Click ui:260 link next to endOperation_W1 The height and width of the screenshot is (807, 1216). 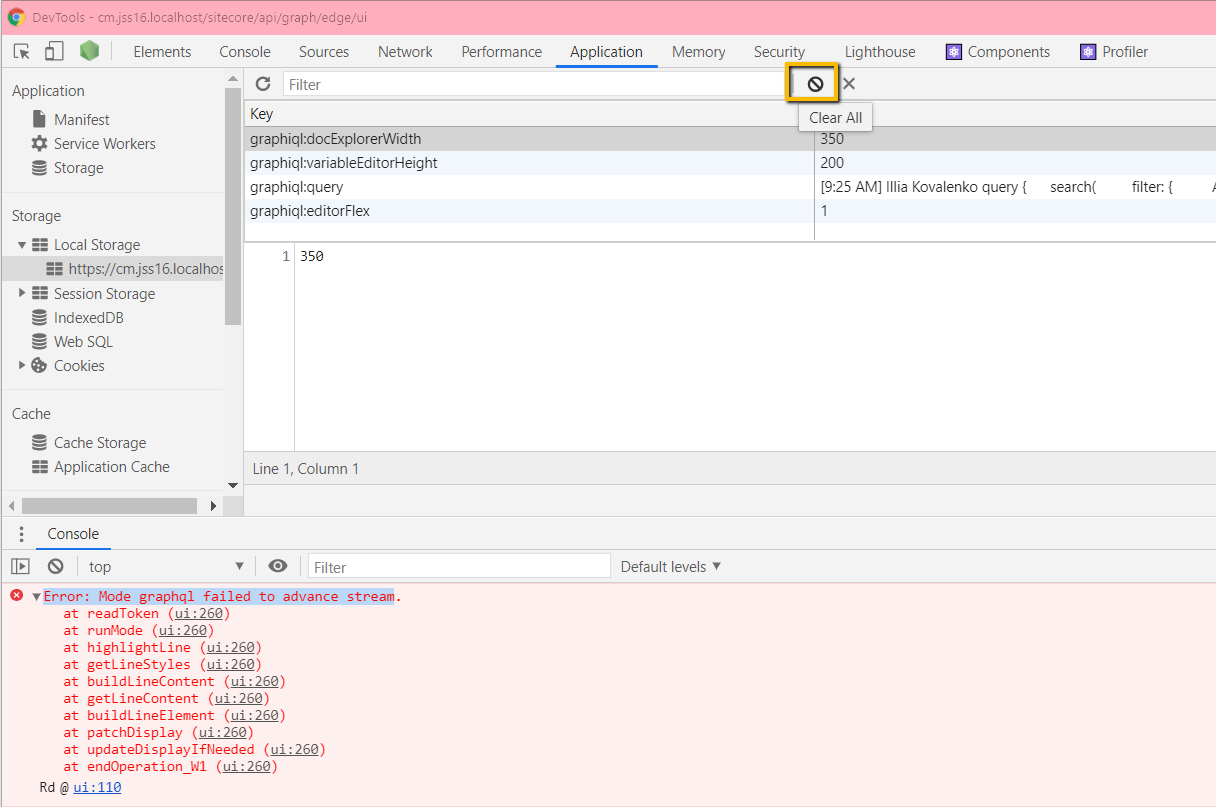click(x=247, y=766)
